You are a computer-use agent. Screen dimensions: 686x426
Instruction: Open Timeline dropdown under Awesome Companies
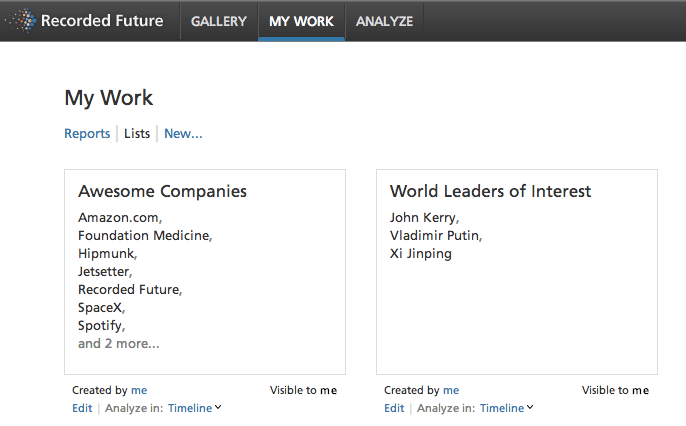(195, 408)
